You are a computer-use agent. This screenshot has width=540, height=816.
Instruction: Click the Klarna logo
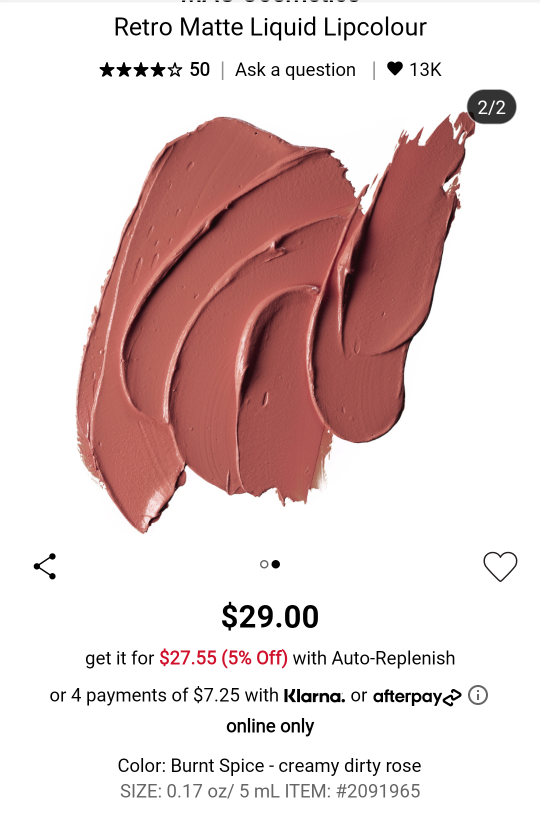[x=314, y=696]
